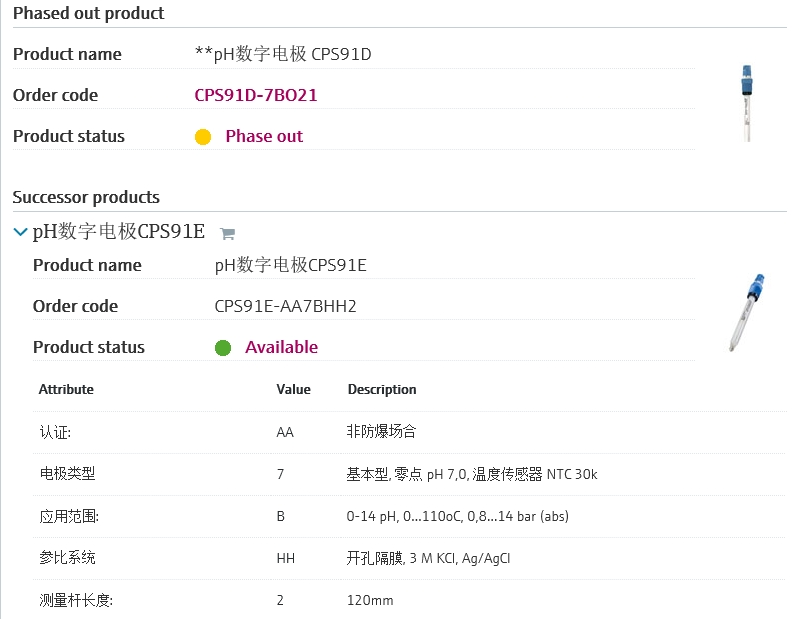Click the Phase out status text
Image resolution: width=799 pixels, height=619 pixels.
[x=264, y=136]
